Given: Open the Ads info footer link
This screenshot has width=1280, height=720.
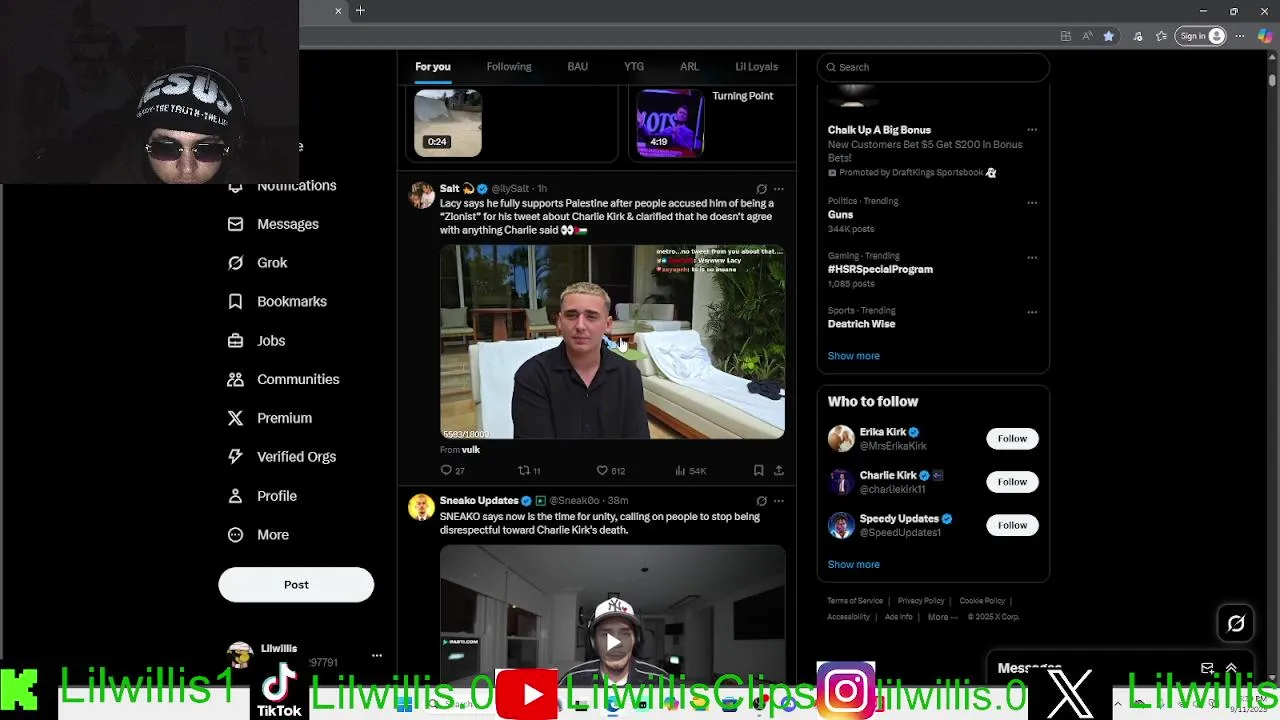Looking at the screenshot, I should [898, 617].
